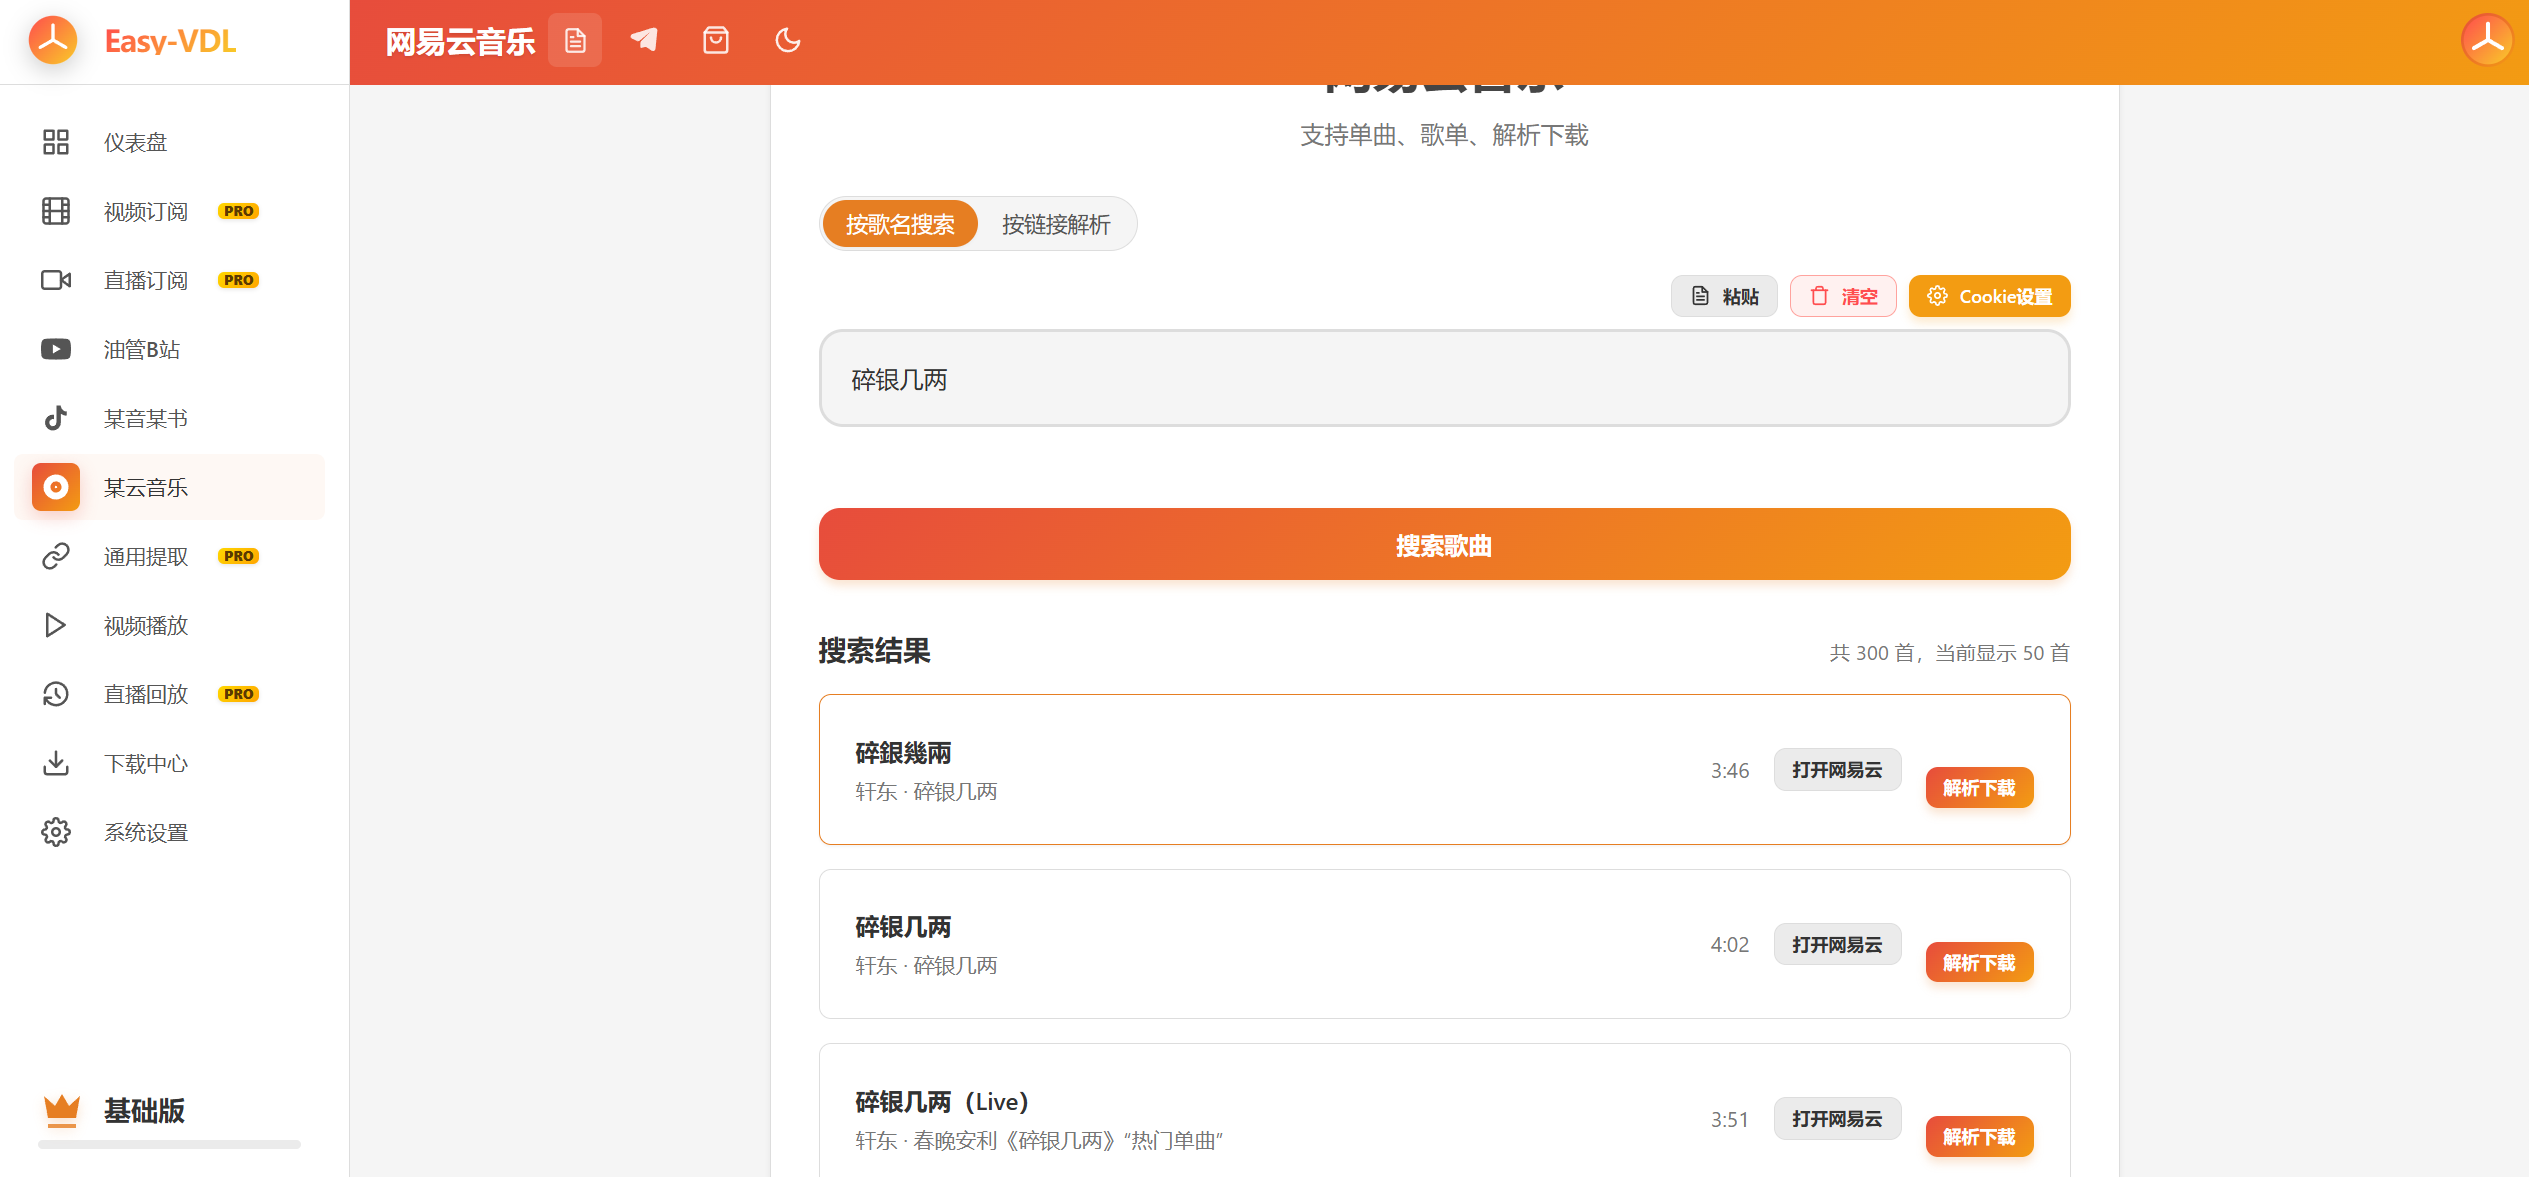The width and height of the screenshot is (2529, 1177).
Task: Click 打开网易云 for the Live version
Action: click(1836, 1118)
